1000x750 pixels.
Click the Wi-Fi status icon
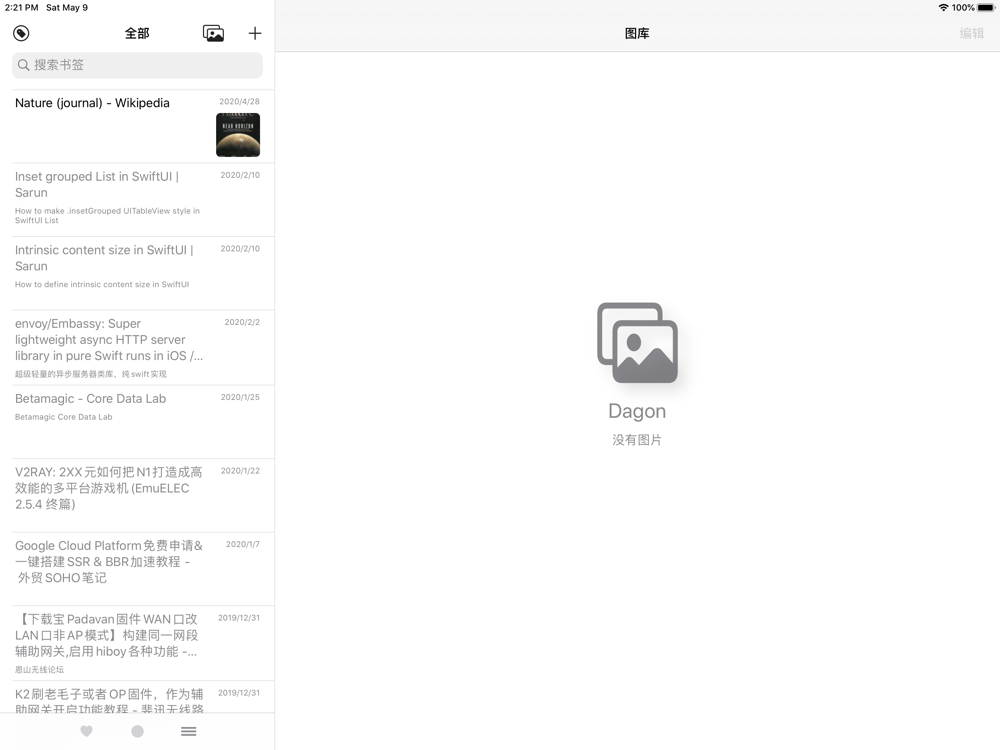[x=943, y=8]
